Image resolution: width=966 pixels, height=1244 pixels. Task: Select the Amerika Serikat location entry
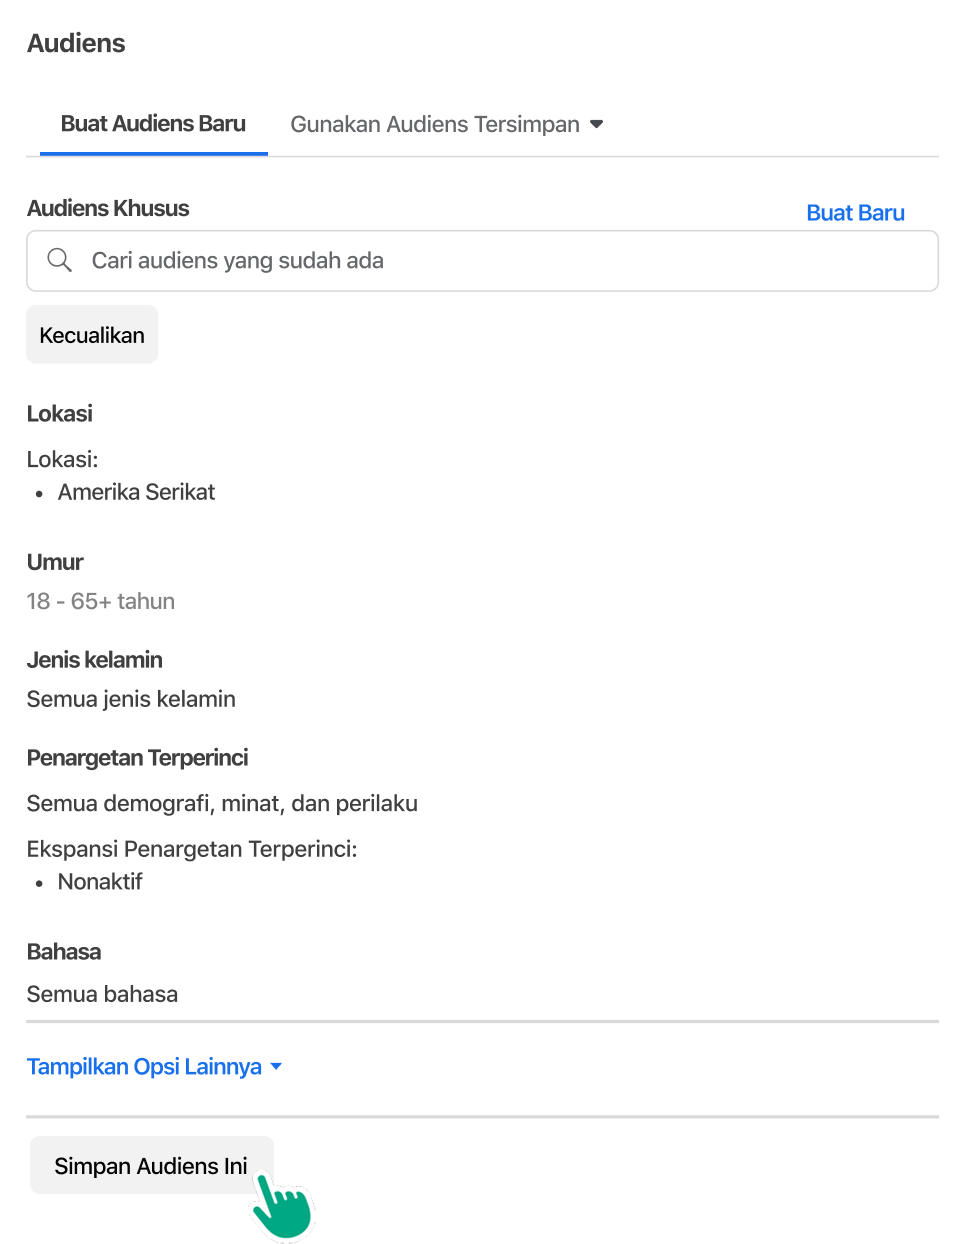coord(136,492)
